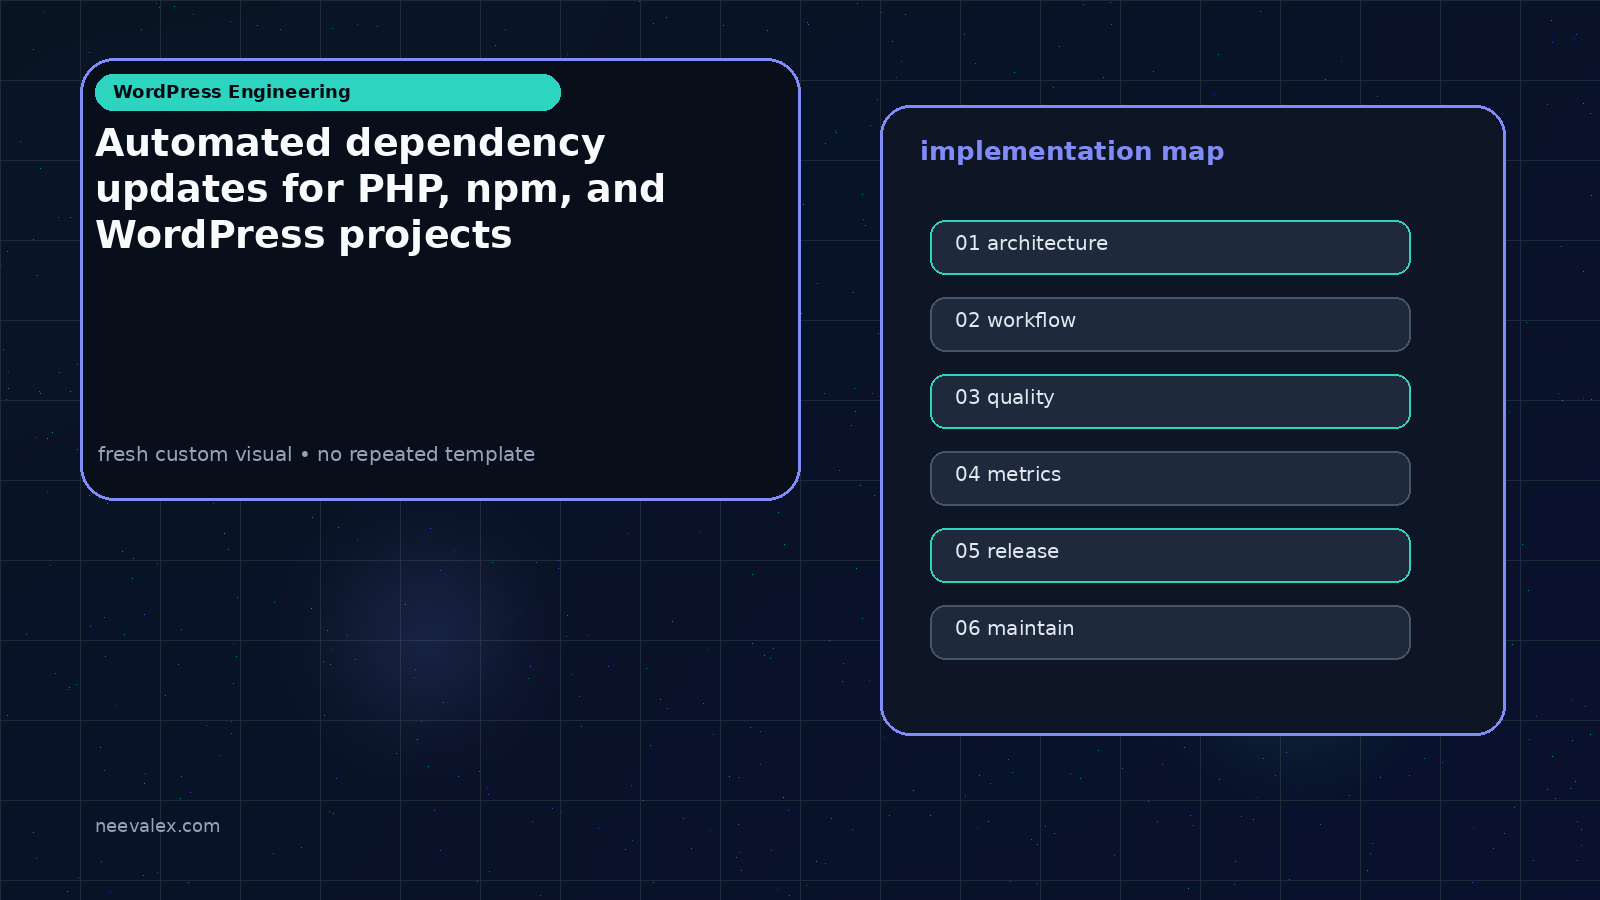The height and width of the screenshot is (900, 1600).
Task: Select the 06 maintain row
Action: point(1170,632)
